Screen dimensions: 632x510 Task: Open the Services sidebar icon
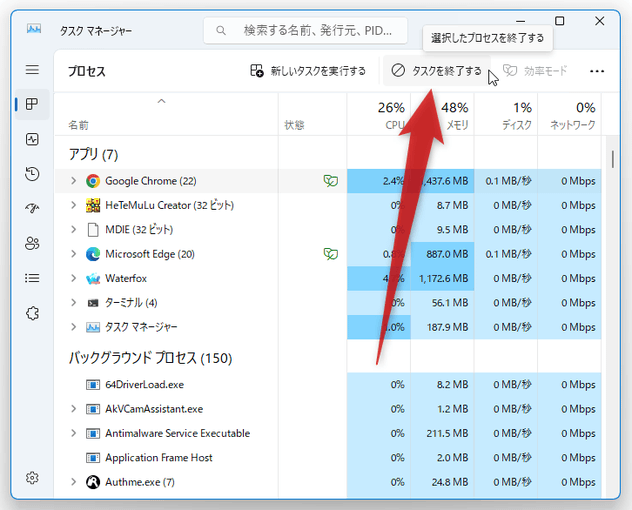point(32,313)
